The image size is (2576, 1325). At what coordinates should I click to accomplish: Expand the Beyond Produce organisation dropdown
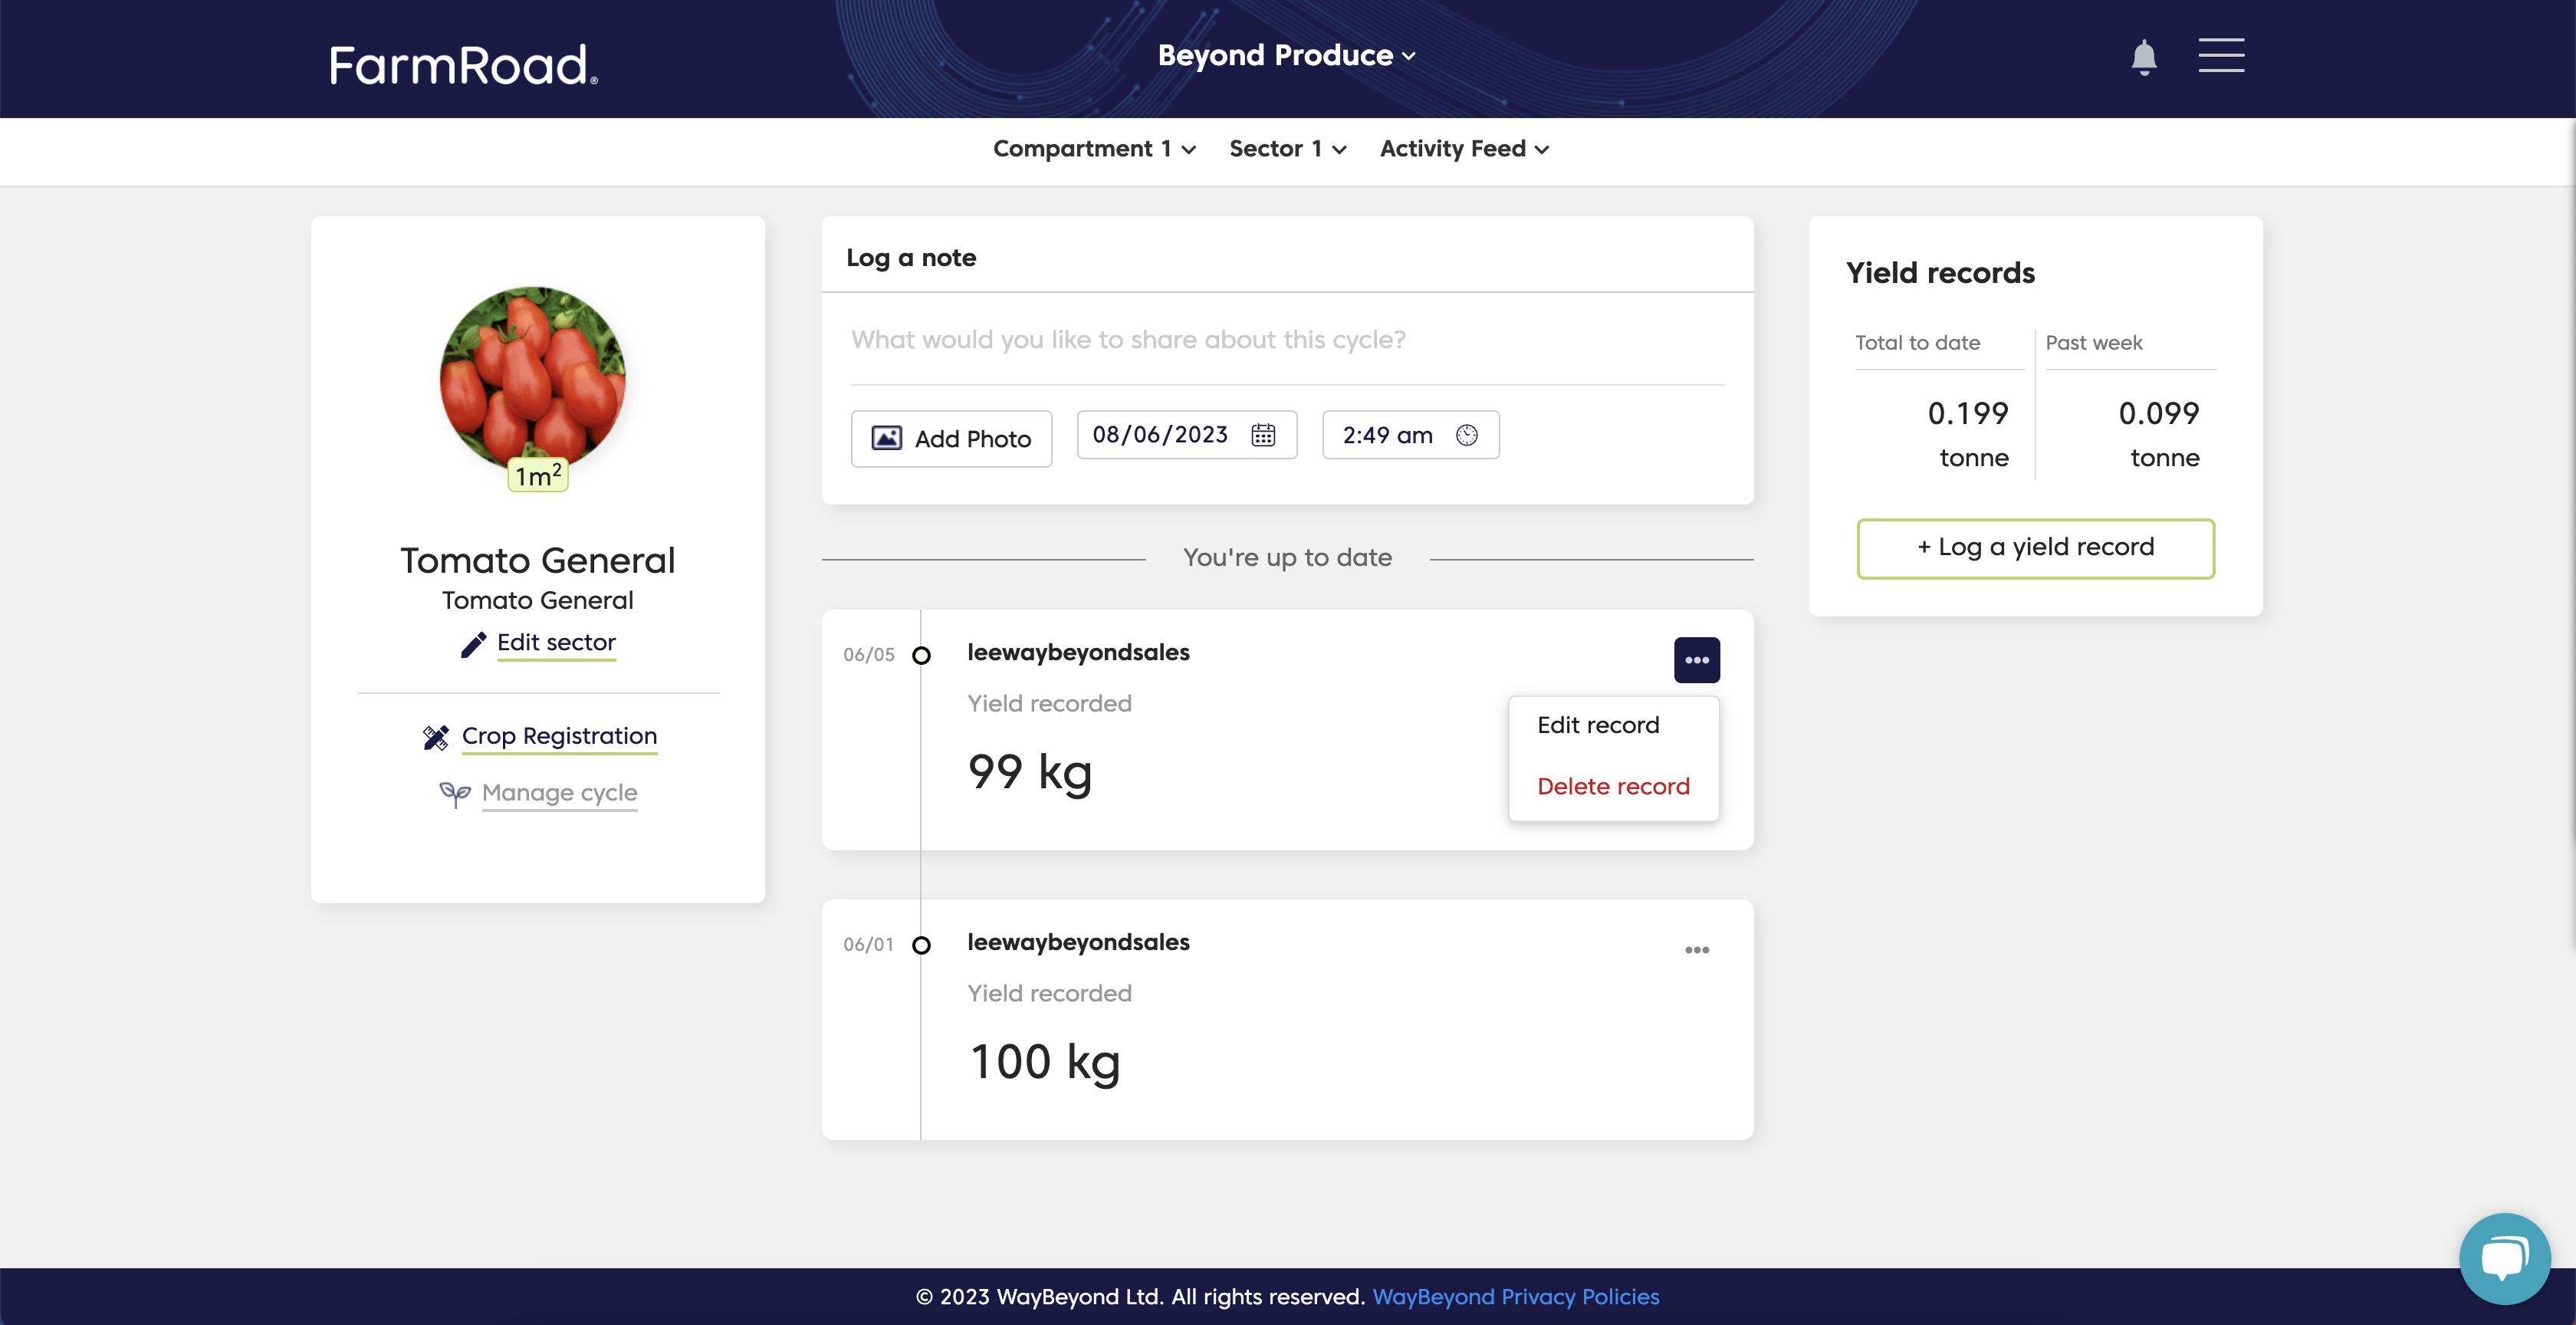[x=1286, y=56]
